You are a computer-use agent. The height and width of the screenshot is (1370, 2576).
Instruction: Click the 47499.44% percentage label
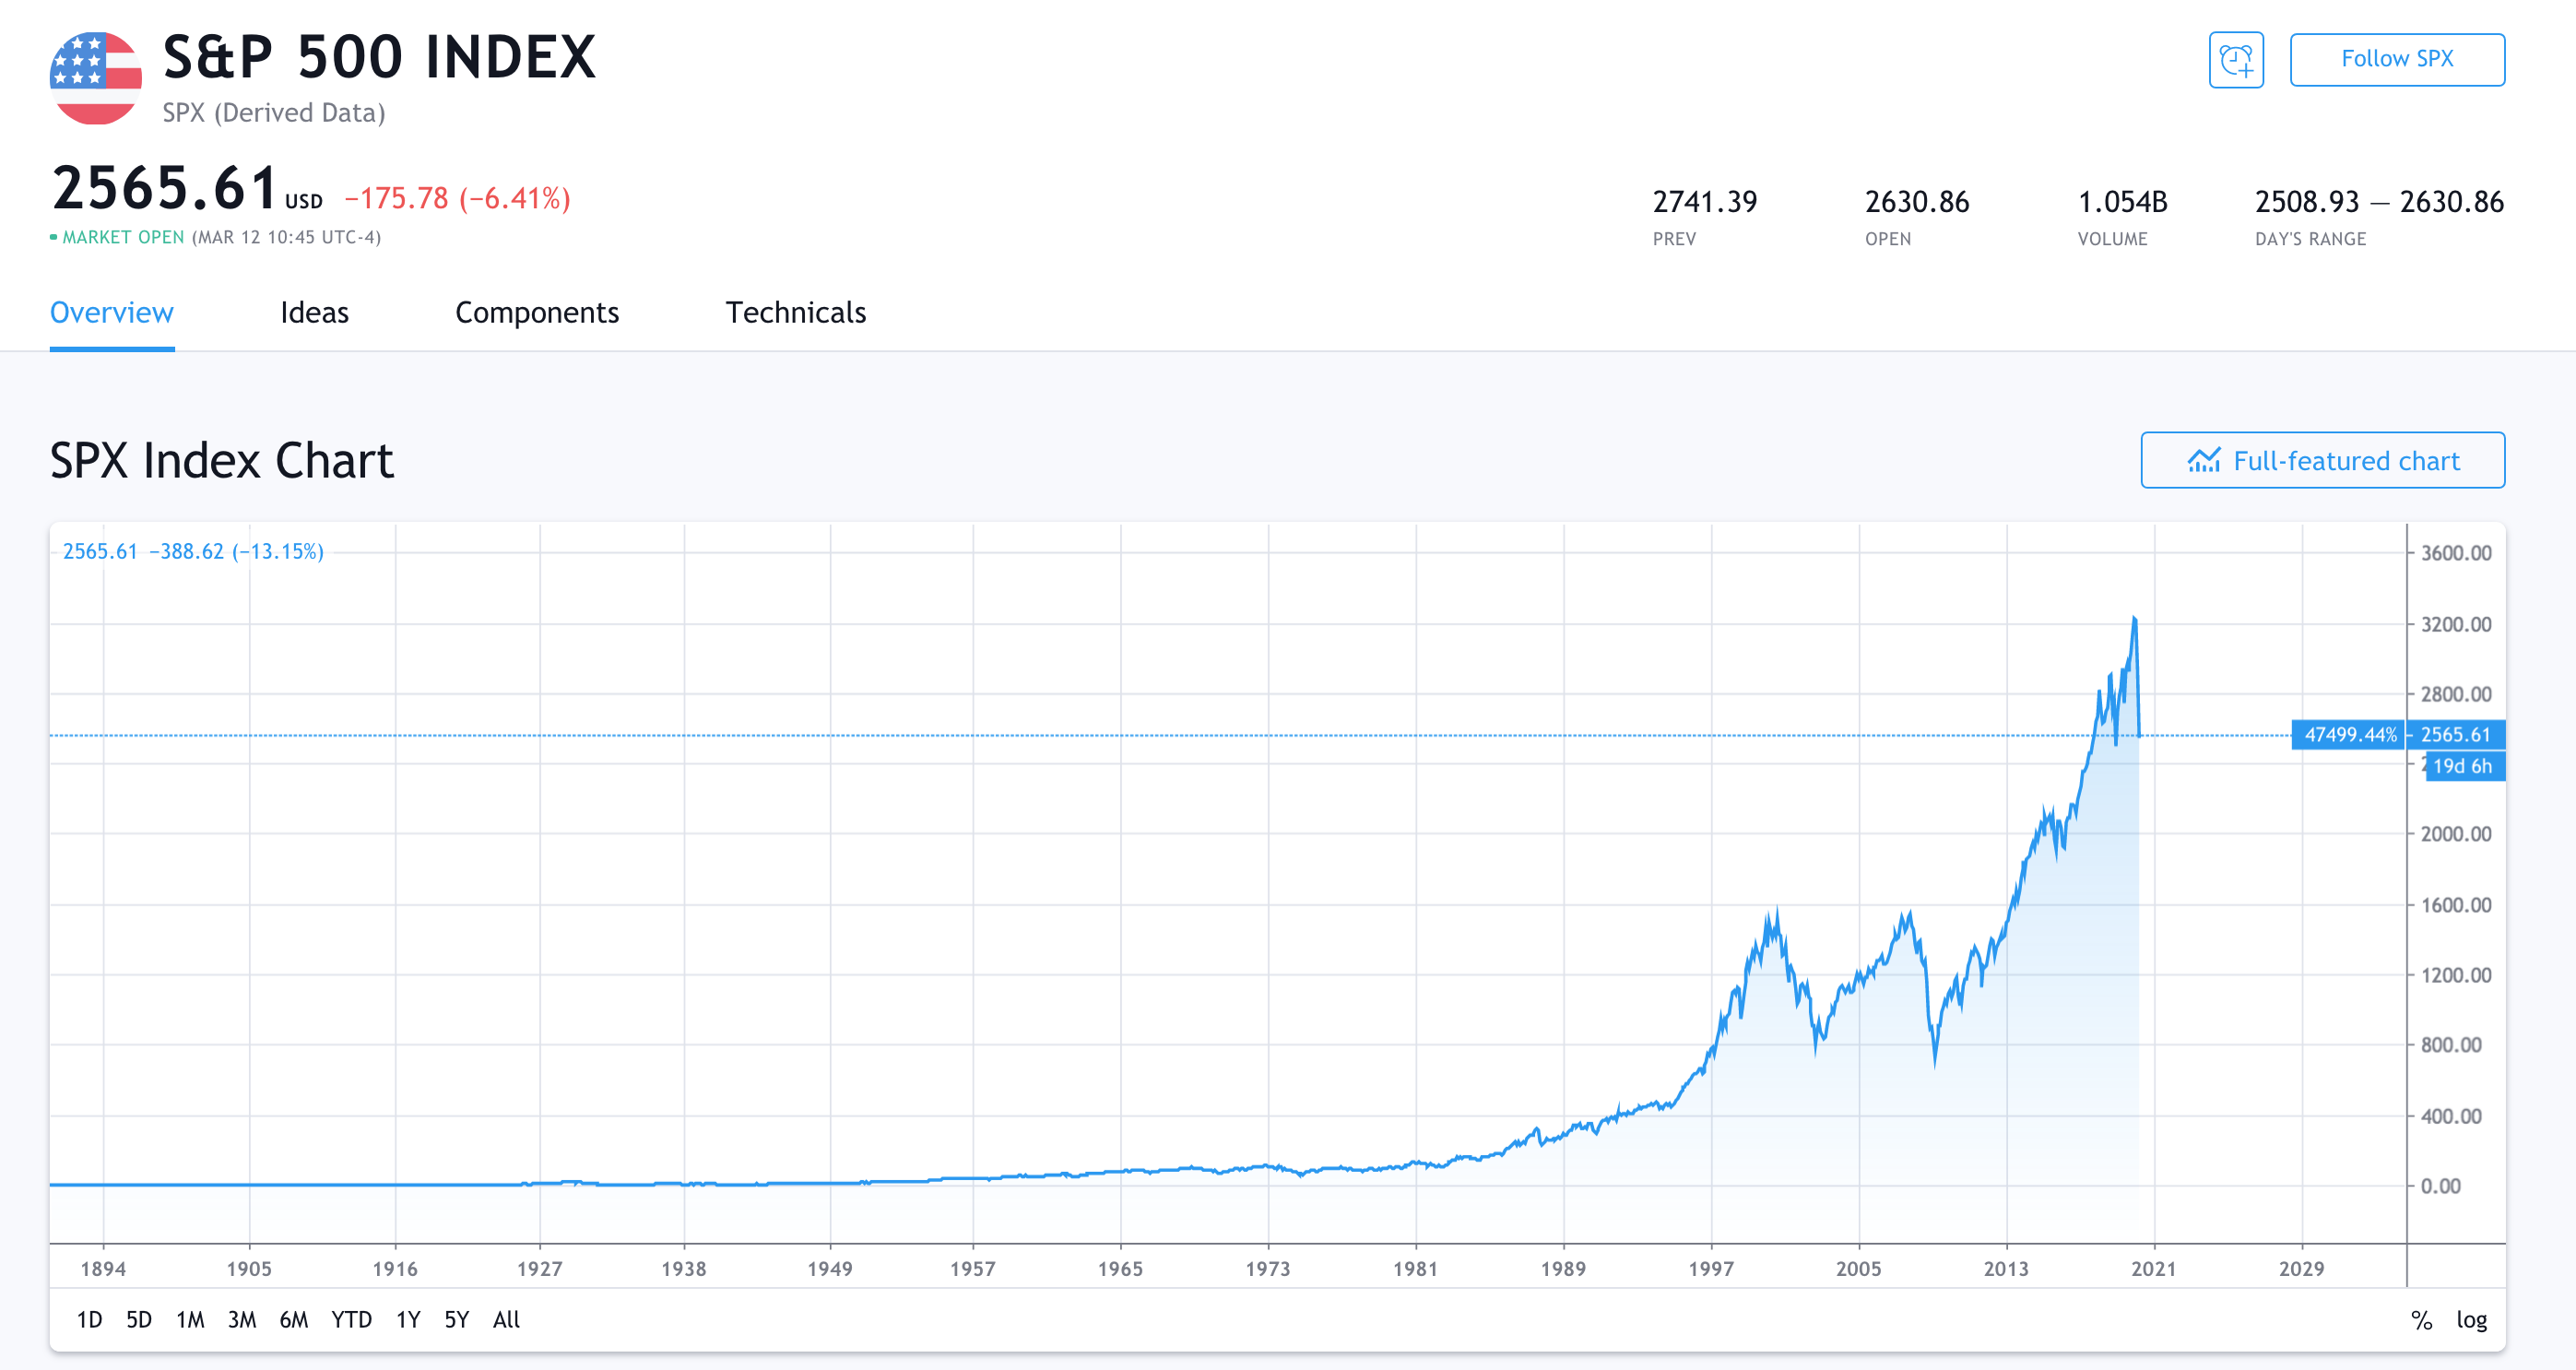tap(2349, 734)
